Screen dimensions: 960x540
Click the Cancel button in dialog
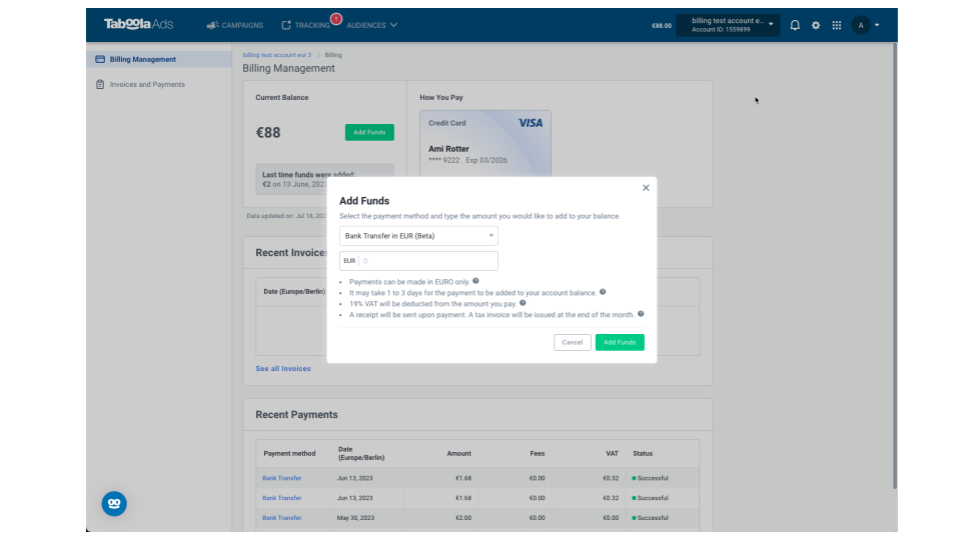pyautogui.click(x=572, y=342)
